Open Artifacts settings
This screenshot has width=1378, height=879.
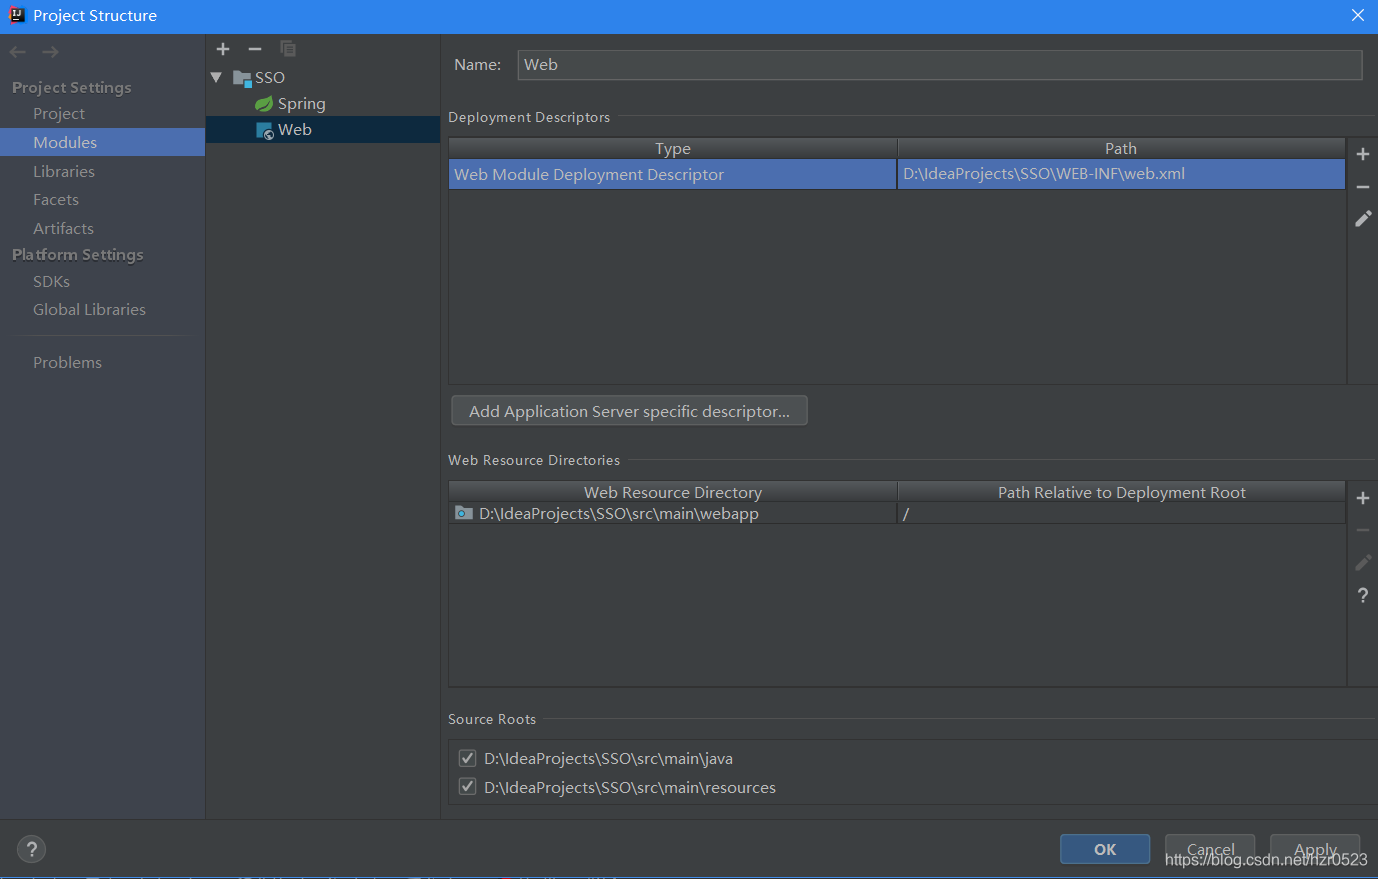click(63, 228)
